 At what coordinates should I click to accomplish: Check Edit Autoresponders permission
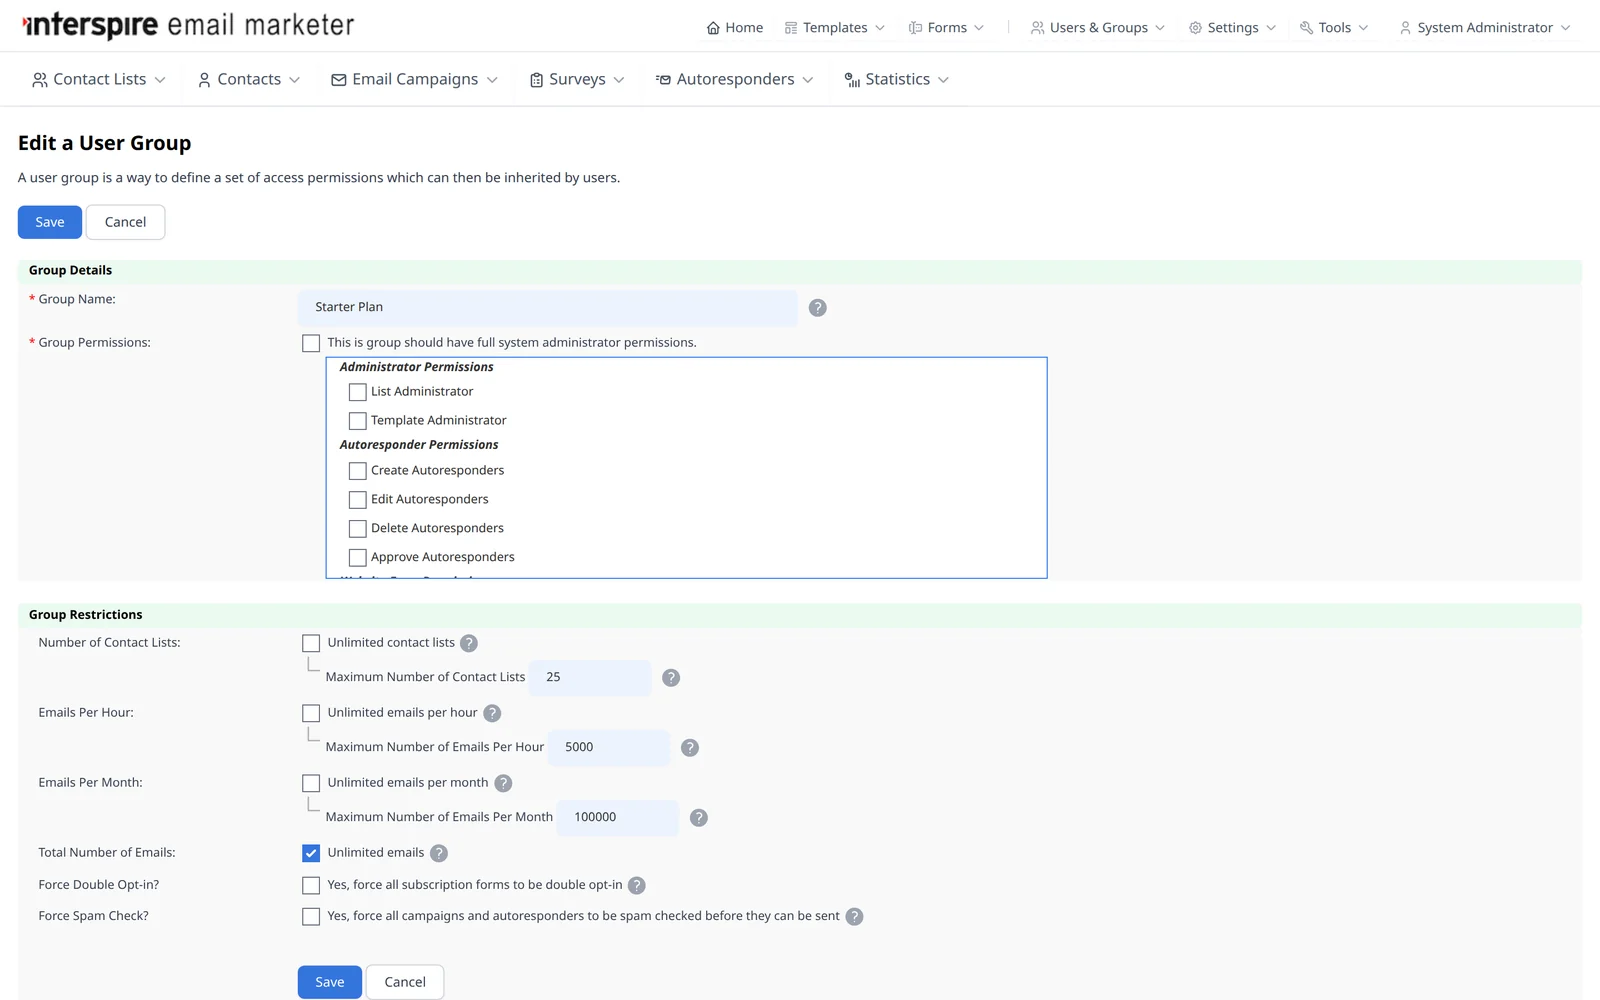(x=357, y=500)
